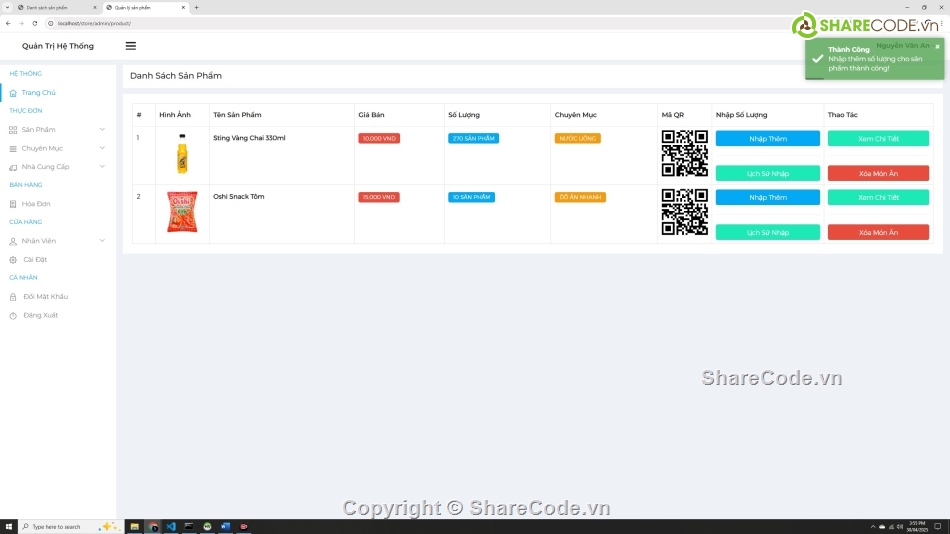Click the browser address bar

[x=418, y=23]
